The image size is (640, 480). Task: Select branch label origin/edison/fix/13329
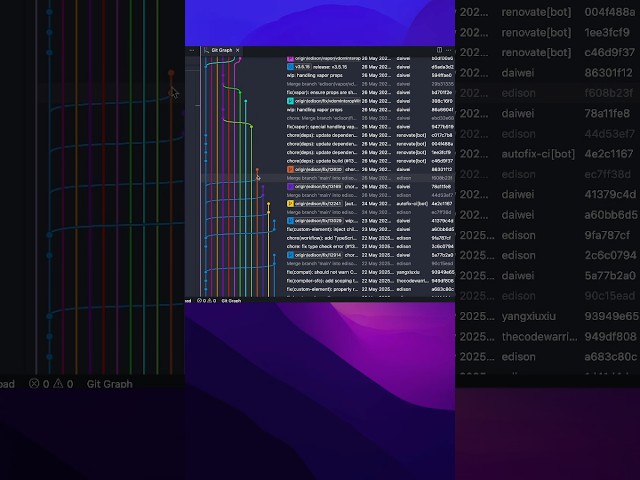(318, 221)
